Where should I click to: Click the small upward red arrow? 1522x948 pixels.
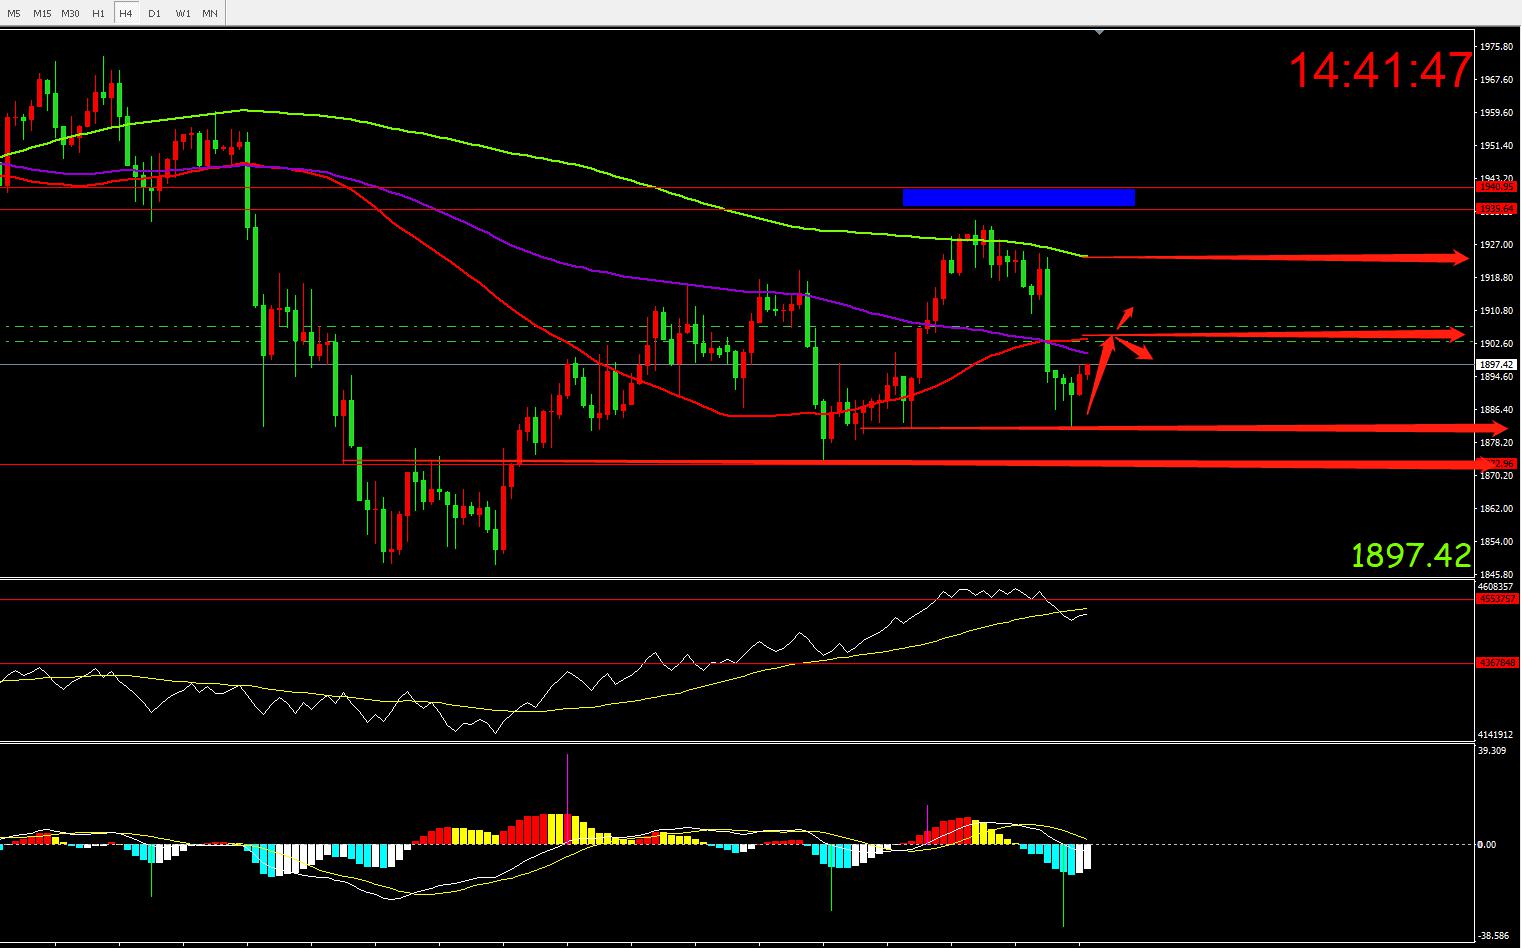[x=1125, y=317]
